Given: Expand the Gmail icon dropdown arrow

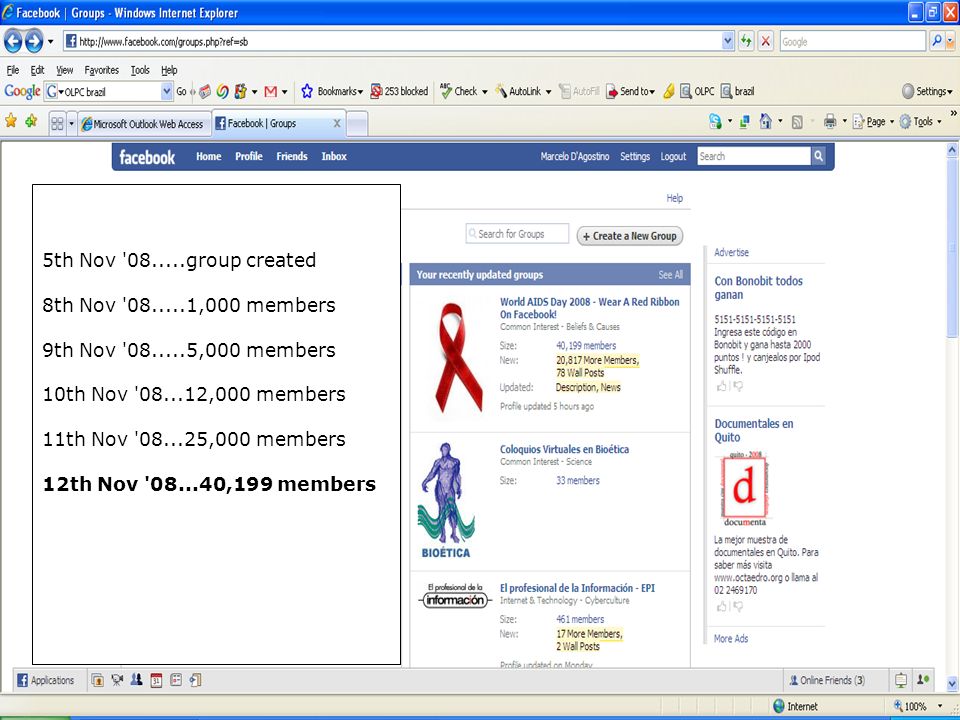Looking at the screenshot, I should 284,92.
